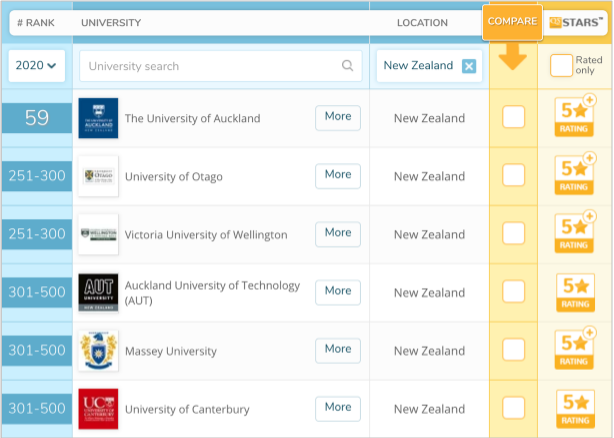Click the search magnifier icon
Image resolution: width=614 pixels, height=438 pixels.
348,66
